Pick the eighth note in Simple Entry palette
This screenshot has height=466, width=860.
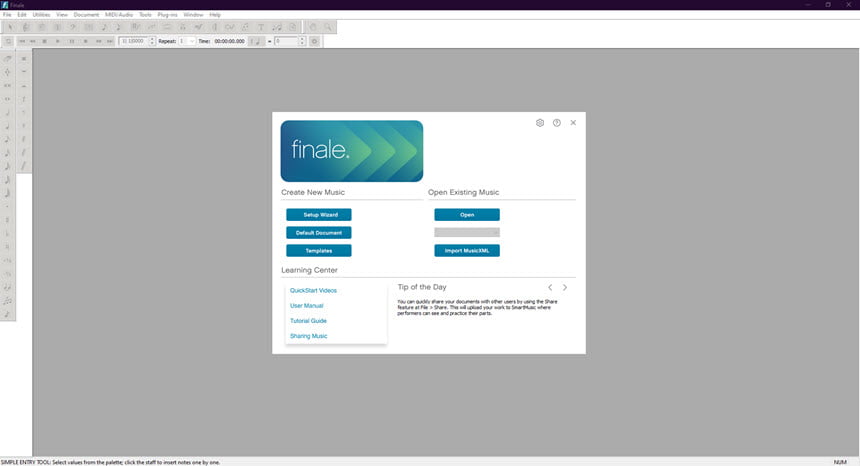click(7, 139)
